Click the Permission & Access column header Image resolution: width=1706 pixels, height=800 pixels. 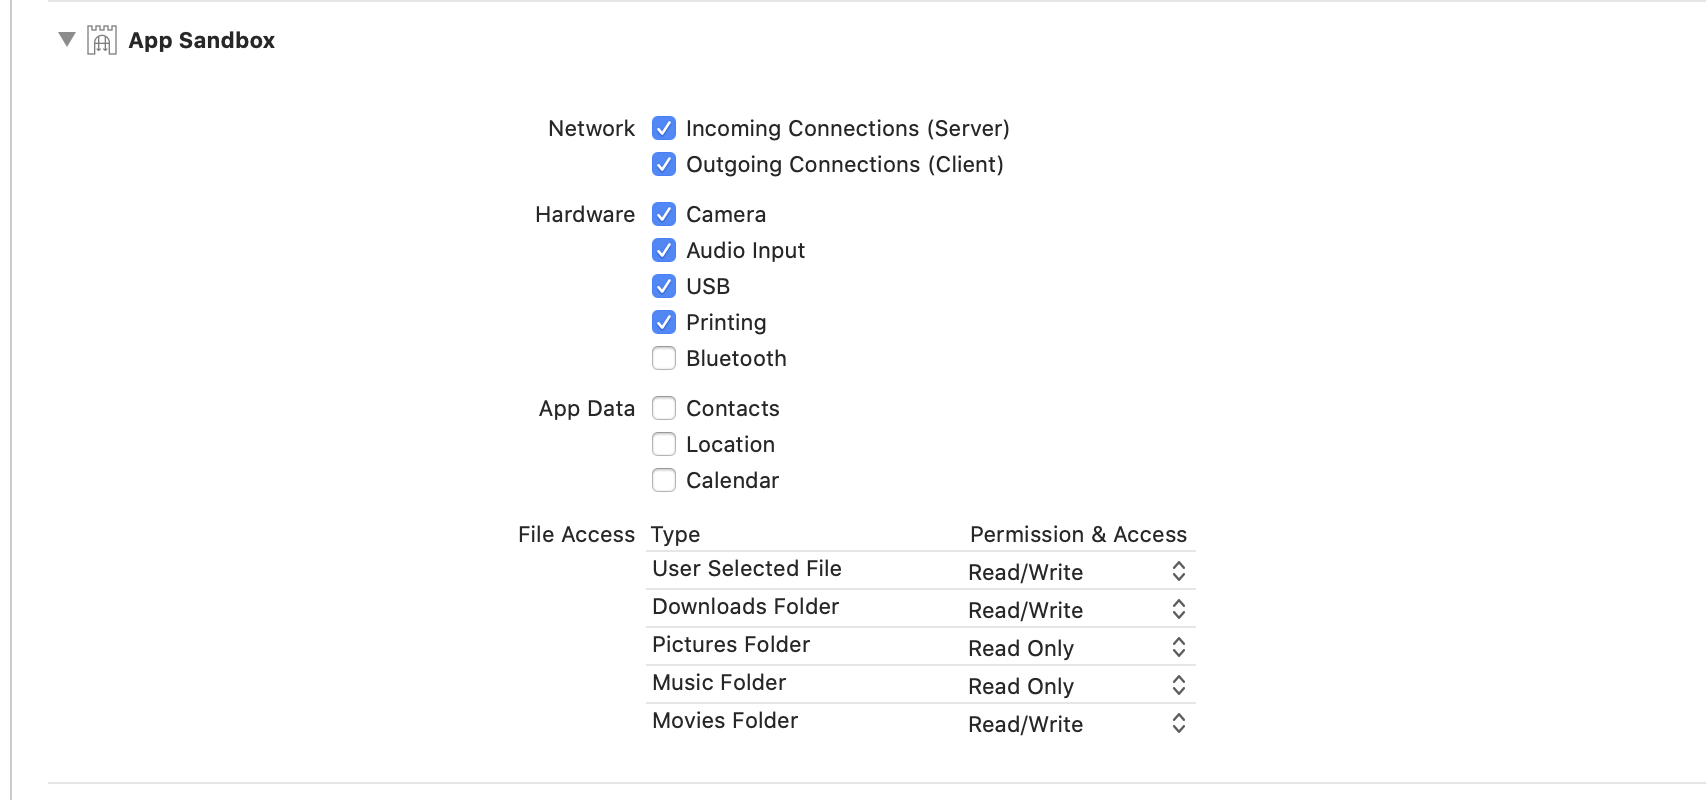click(1078, 534)
